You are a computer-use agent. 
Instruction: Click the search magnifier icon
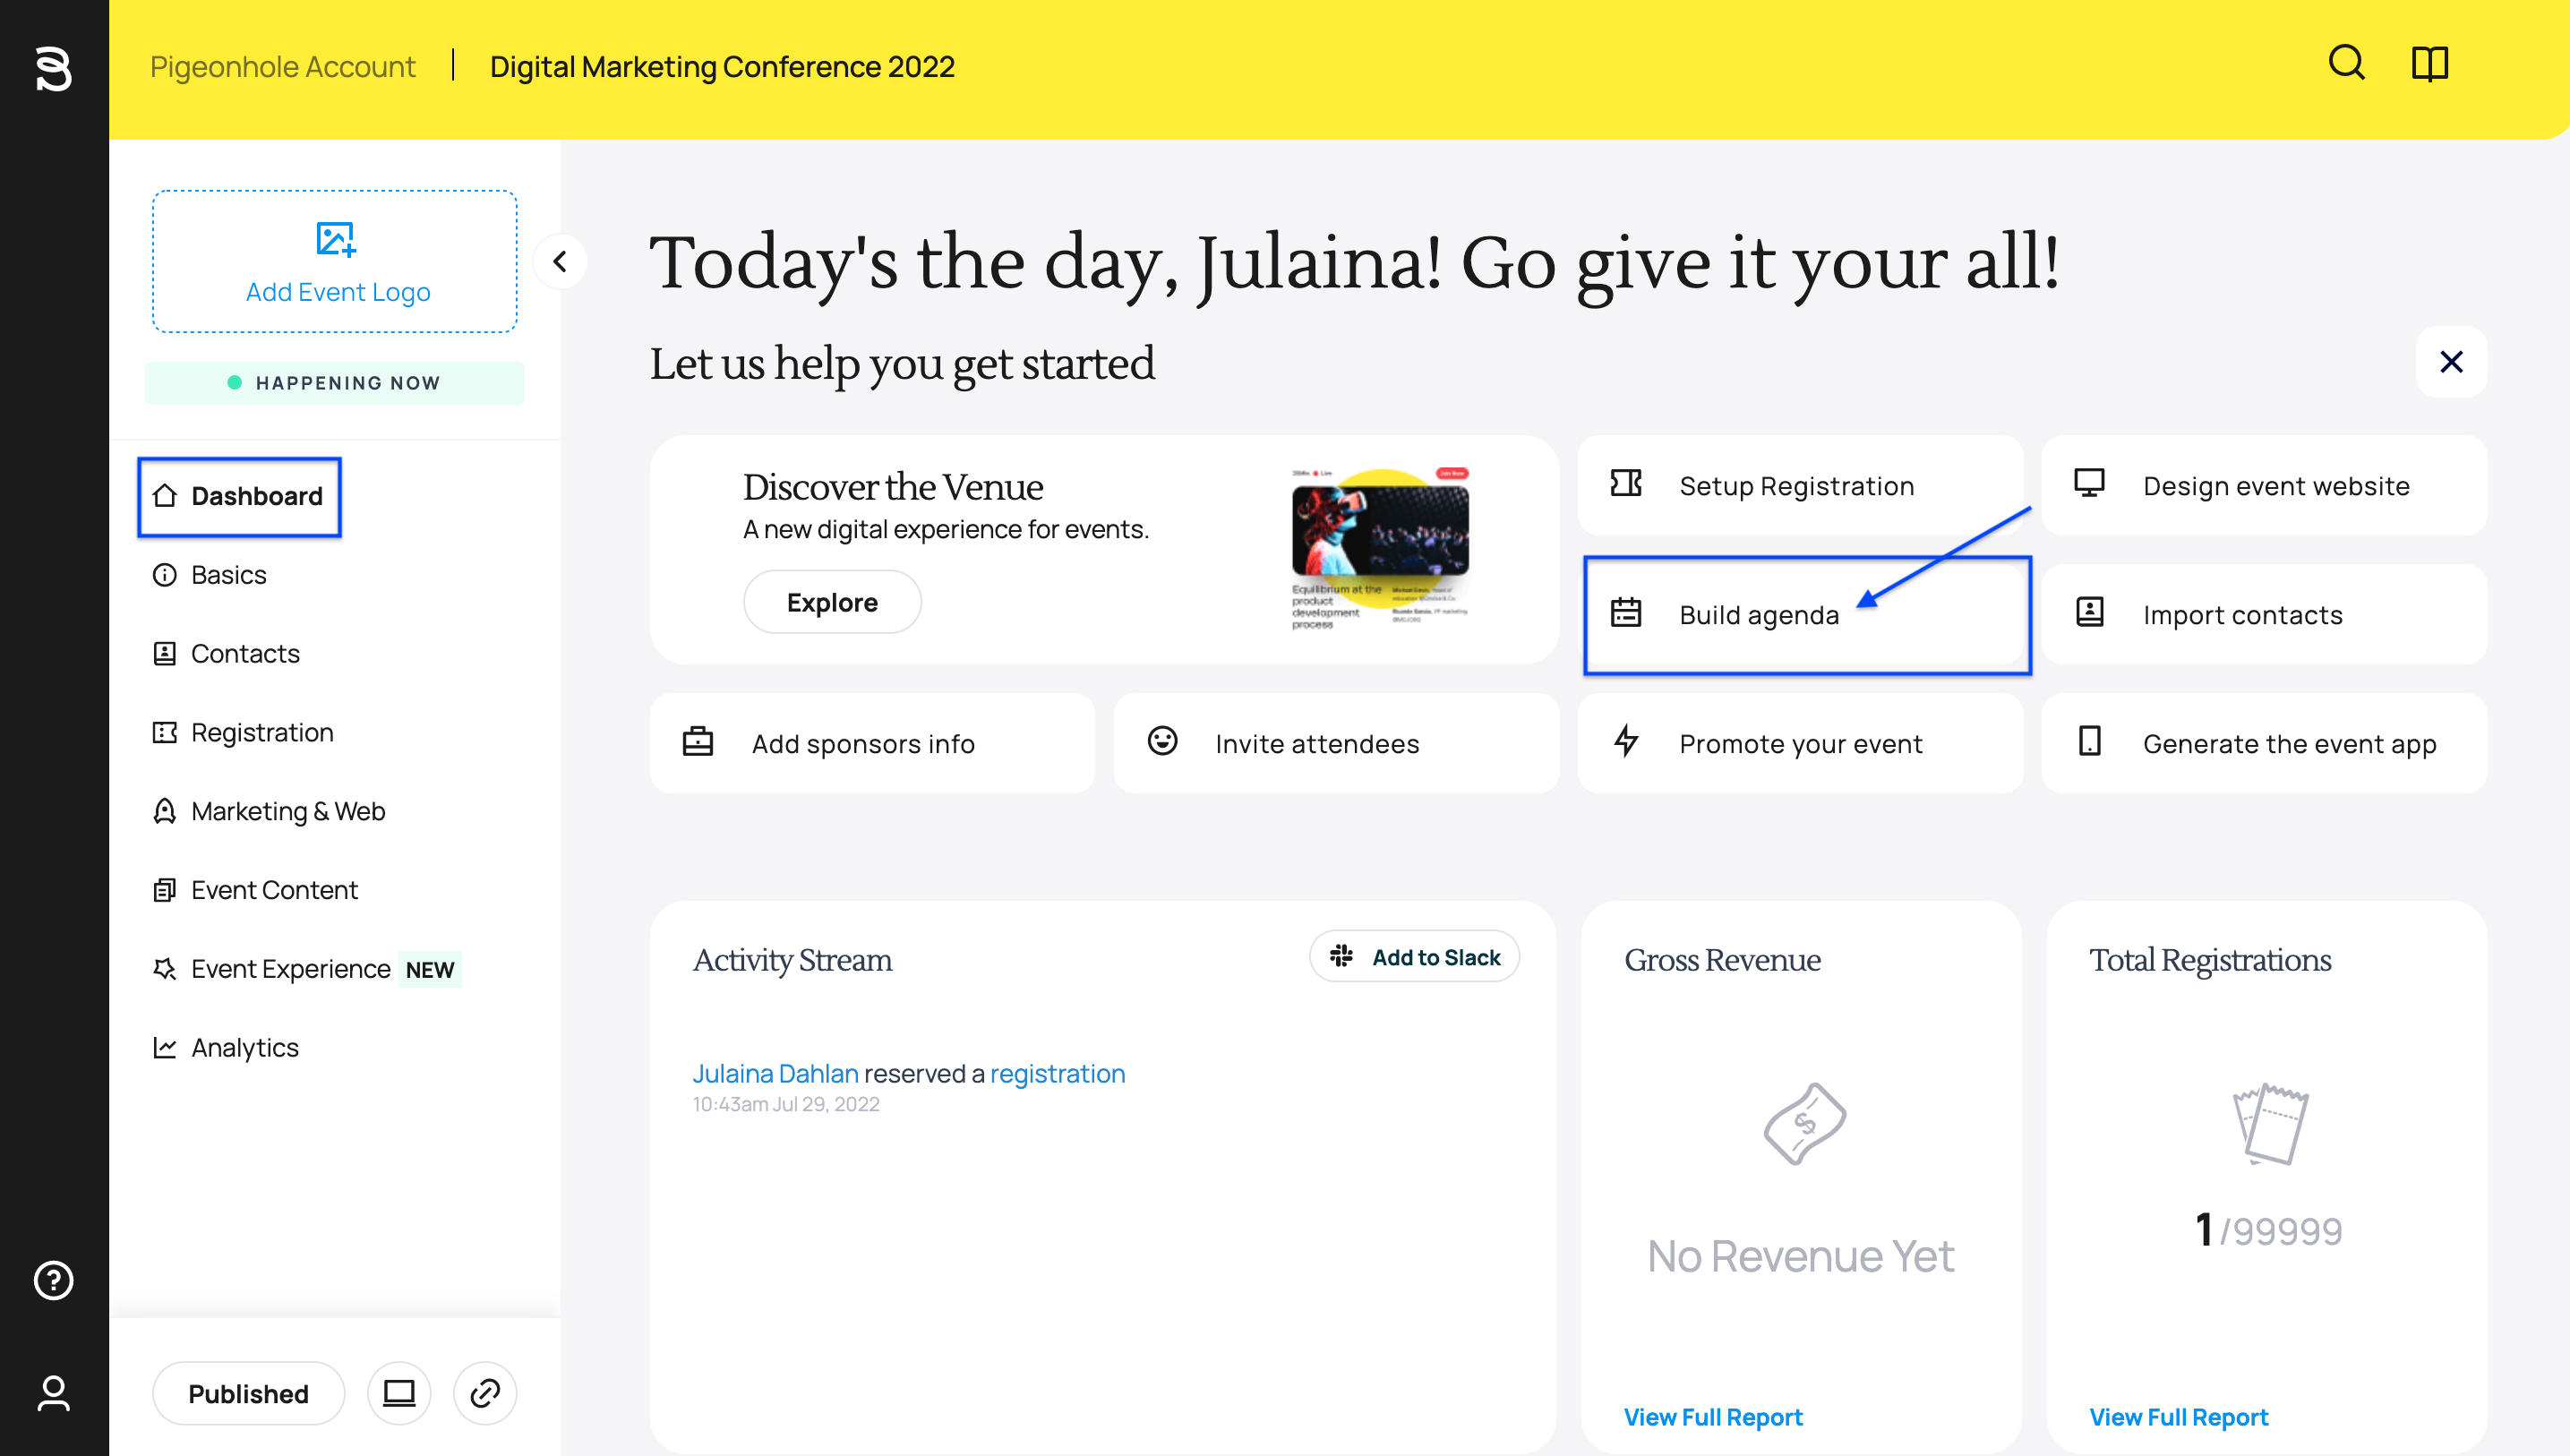[2346, 64]
